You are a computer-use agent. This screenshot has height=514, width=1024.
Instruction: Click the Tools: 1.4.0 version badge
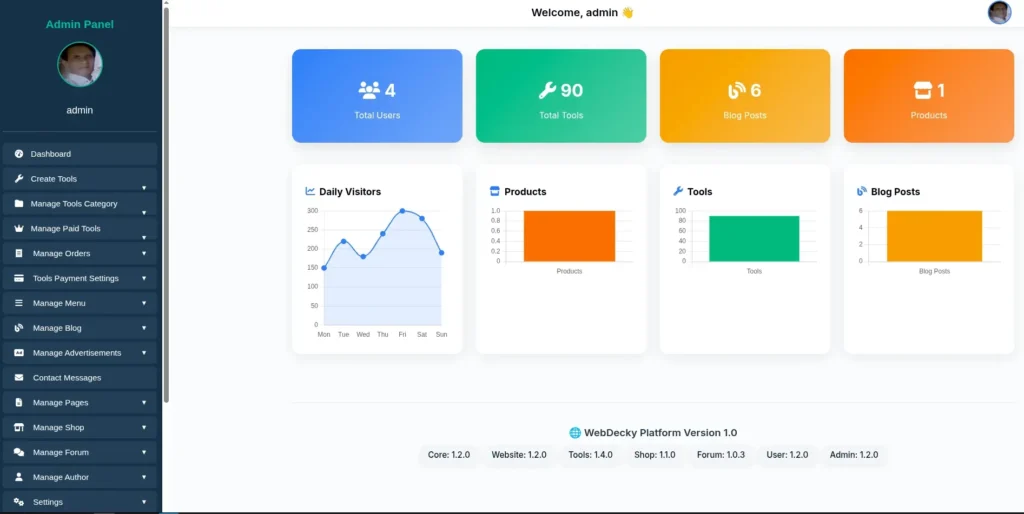[590, 455]
